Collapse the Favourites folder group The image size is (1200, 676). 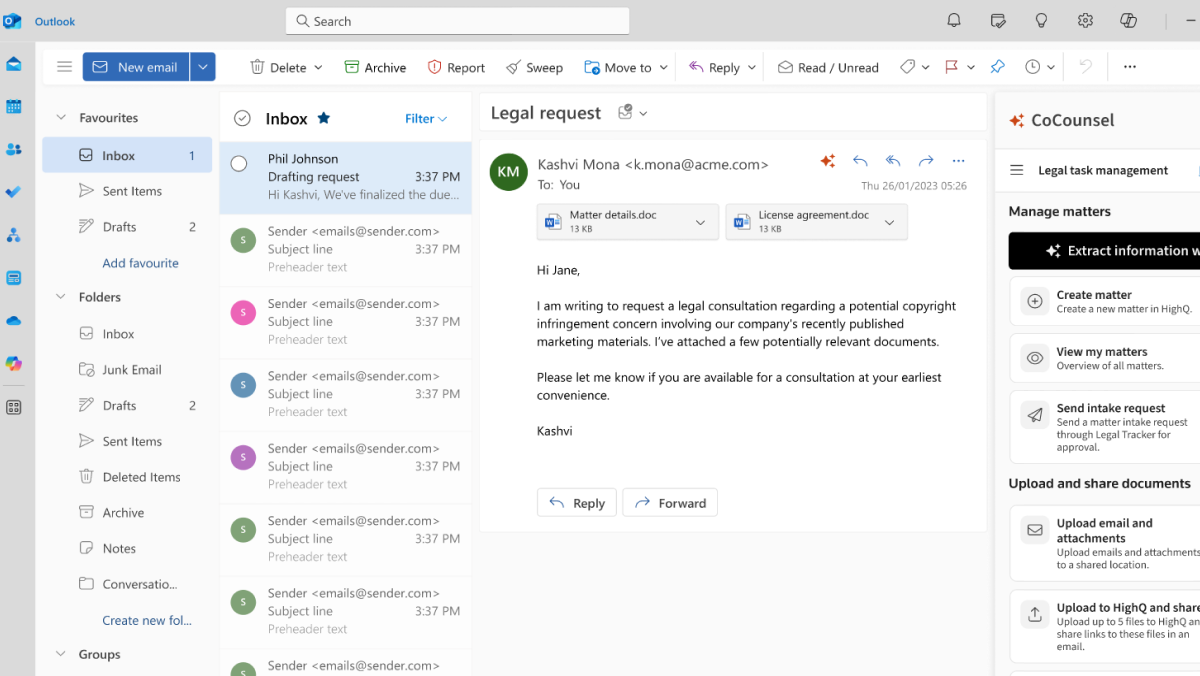[x=62, y=118]
